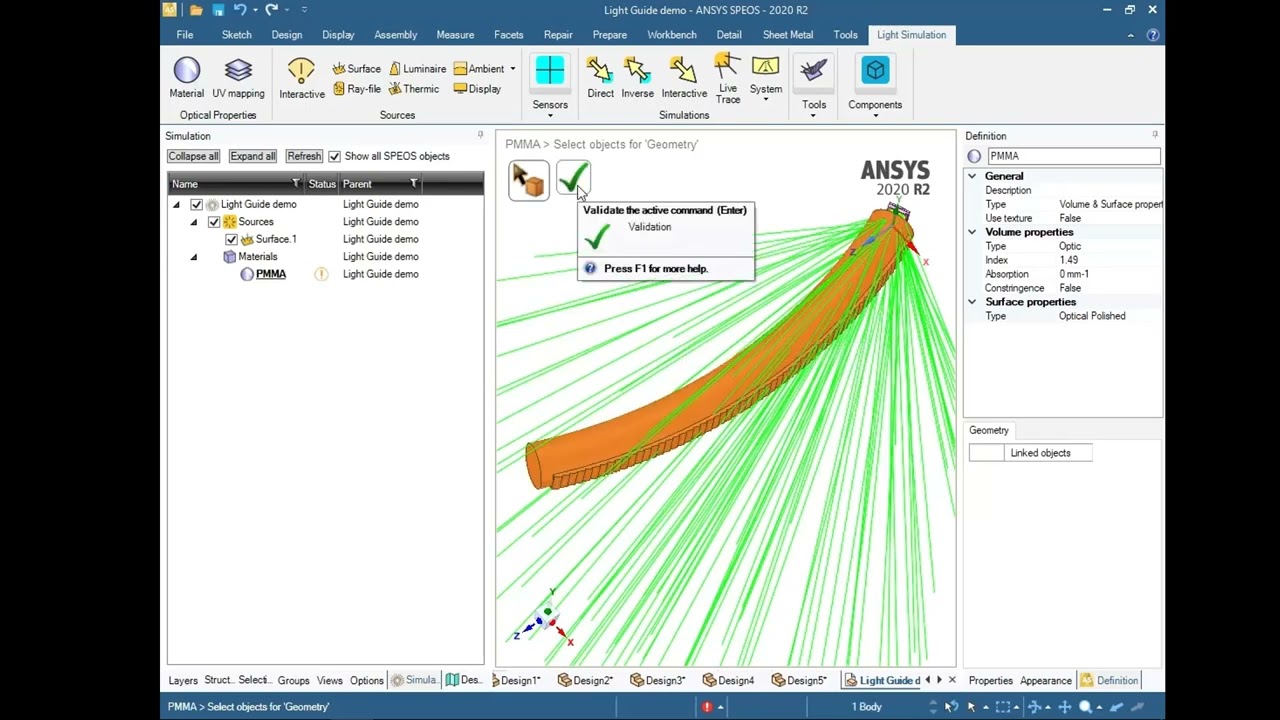
Task: Uncheck the Surface.1 checkbox
Action: tap(231, 239)
